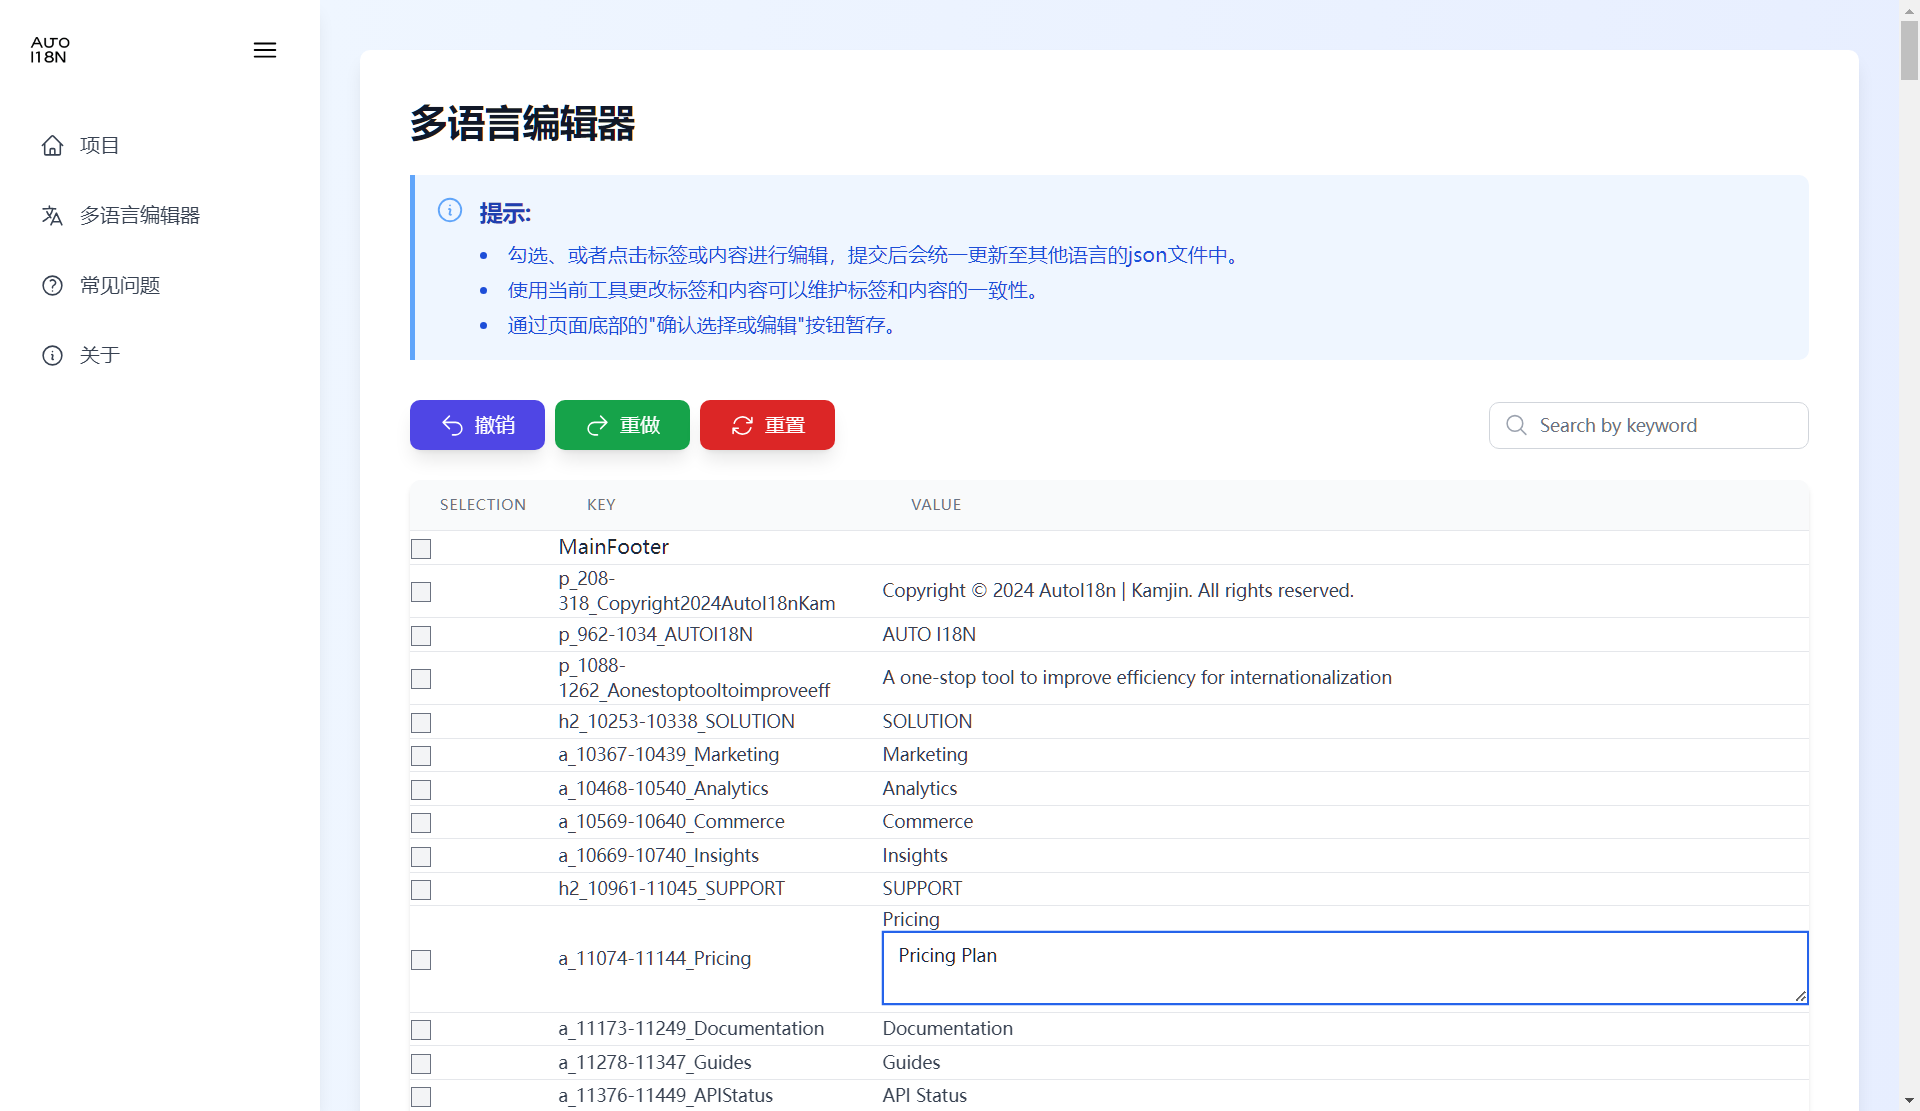Image resolution: width=1920 pixels, height=1111 pixels.
Task: Check the MainFooter group checkbox
Action: (421, 549)
